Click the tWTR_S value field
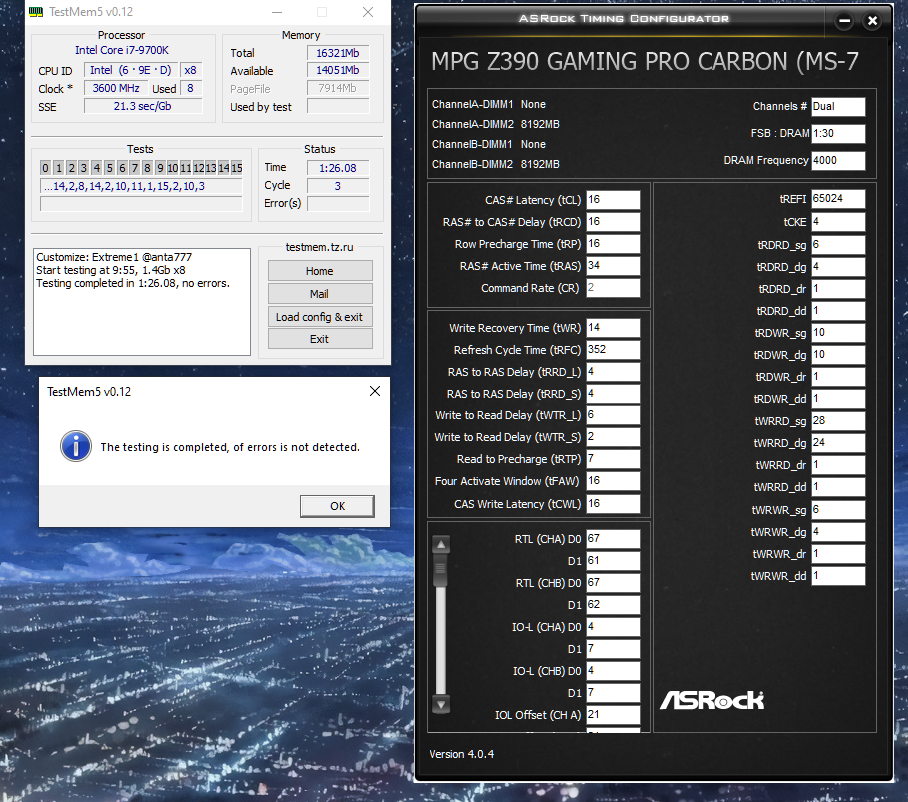908x802 pixels. tap(613, 437)
